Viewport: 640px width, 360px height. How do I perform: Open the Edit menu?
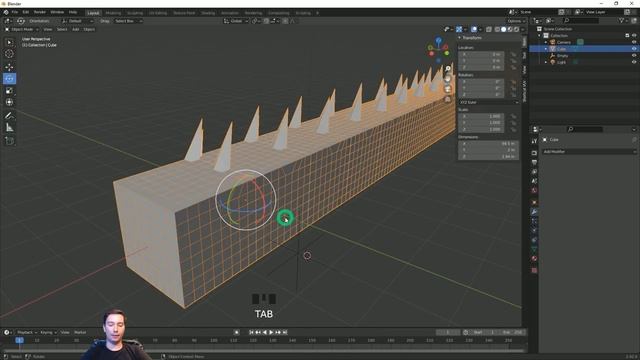coord(26,12)
